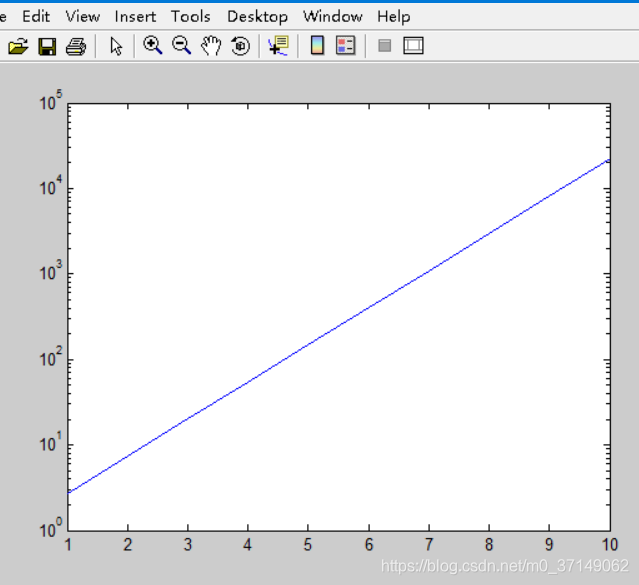Activate the Zoom In magnifier tool
Image resolution: width=639 pixels, height=585 pixels.
tap(152, 45)
